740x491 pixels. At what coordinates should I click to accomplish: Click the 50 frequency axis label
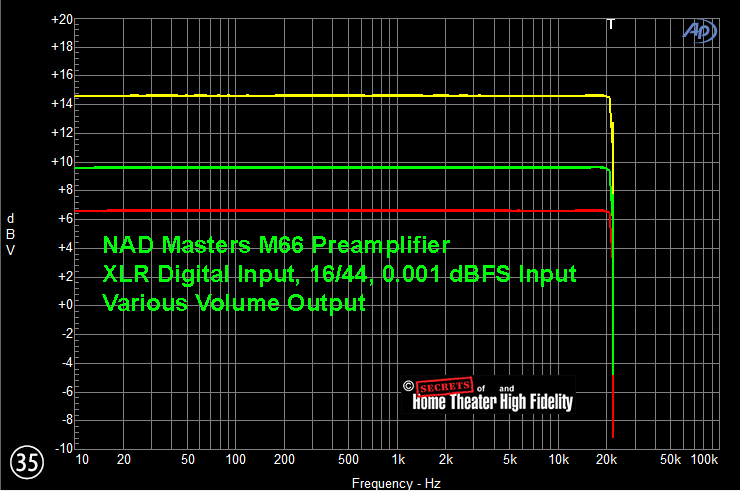tap(188, 459)
